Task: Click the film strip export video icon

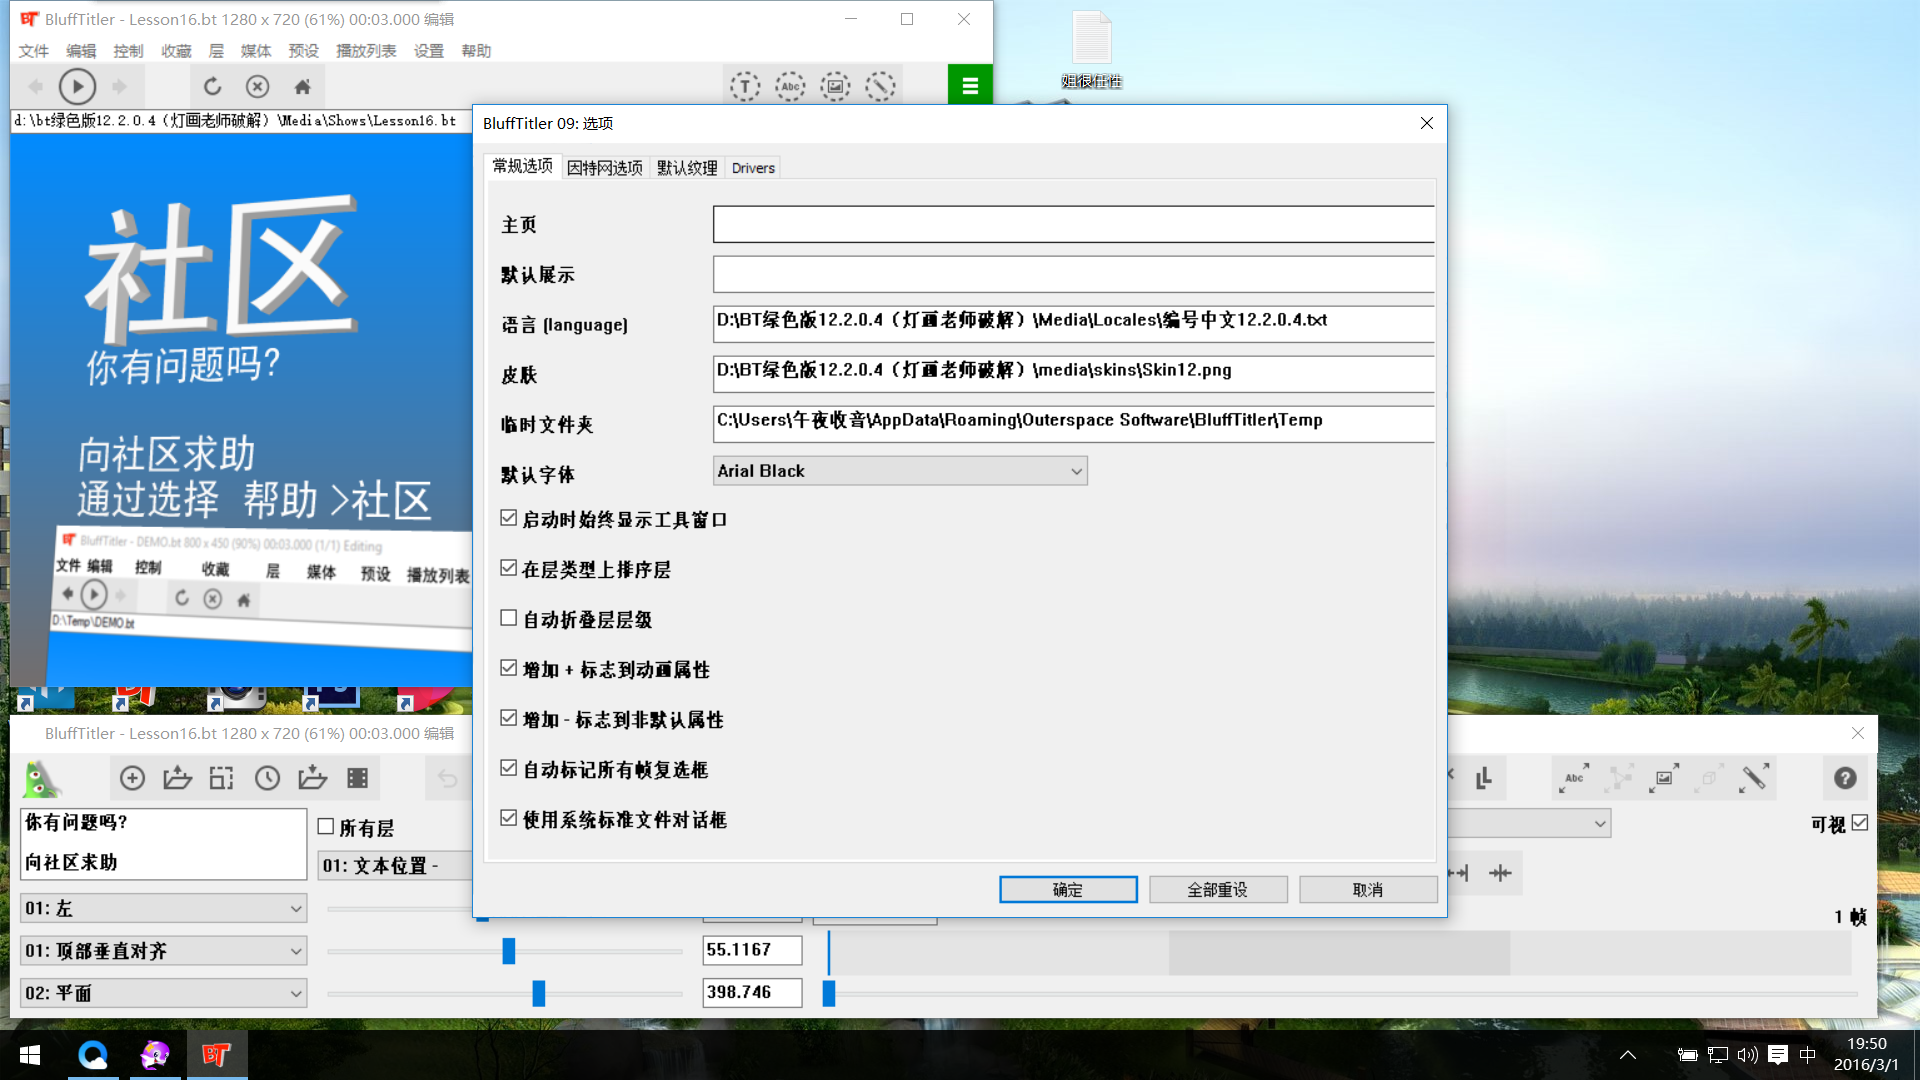Action: pos(357,778)
